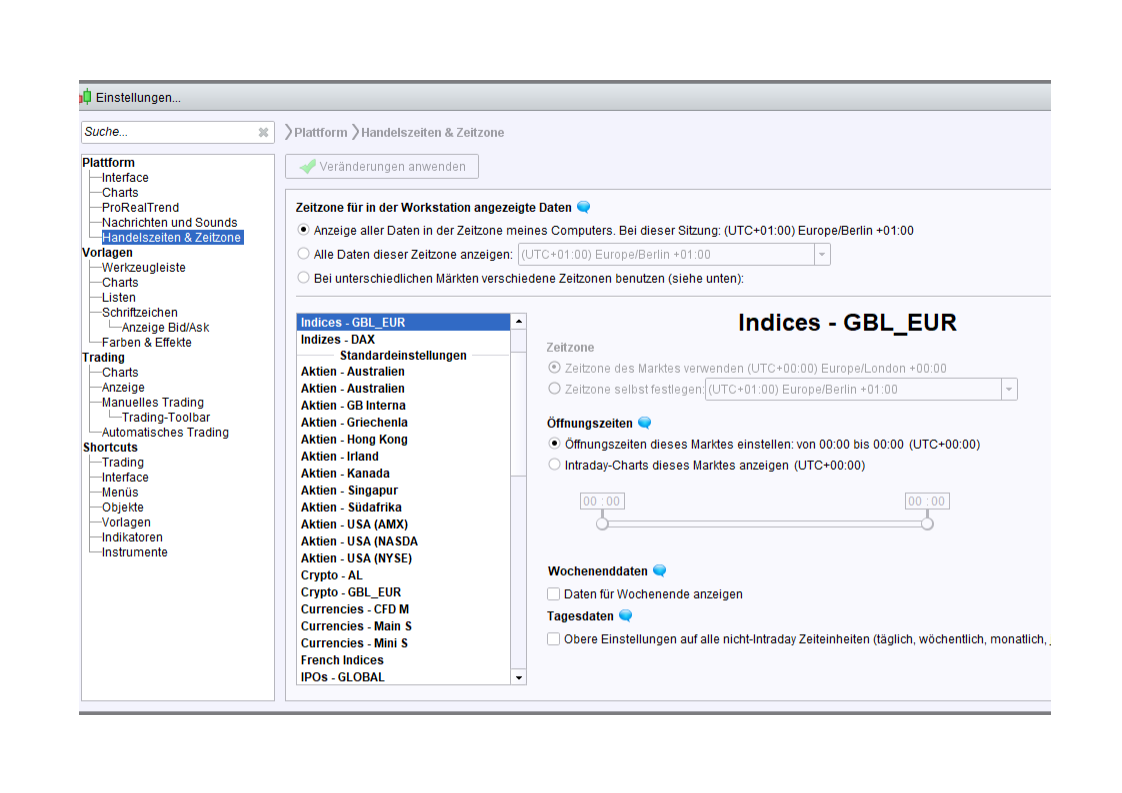This screenshot has height=793, width=1122.
Task: Select Crypto - AL in market list
Action: click(x=404, y=575)
